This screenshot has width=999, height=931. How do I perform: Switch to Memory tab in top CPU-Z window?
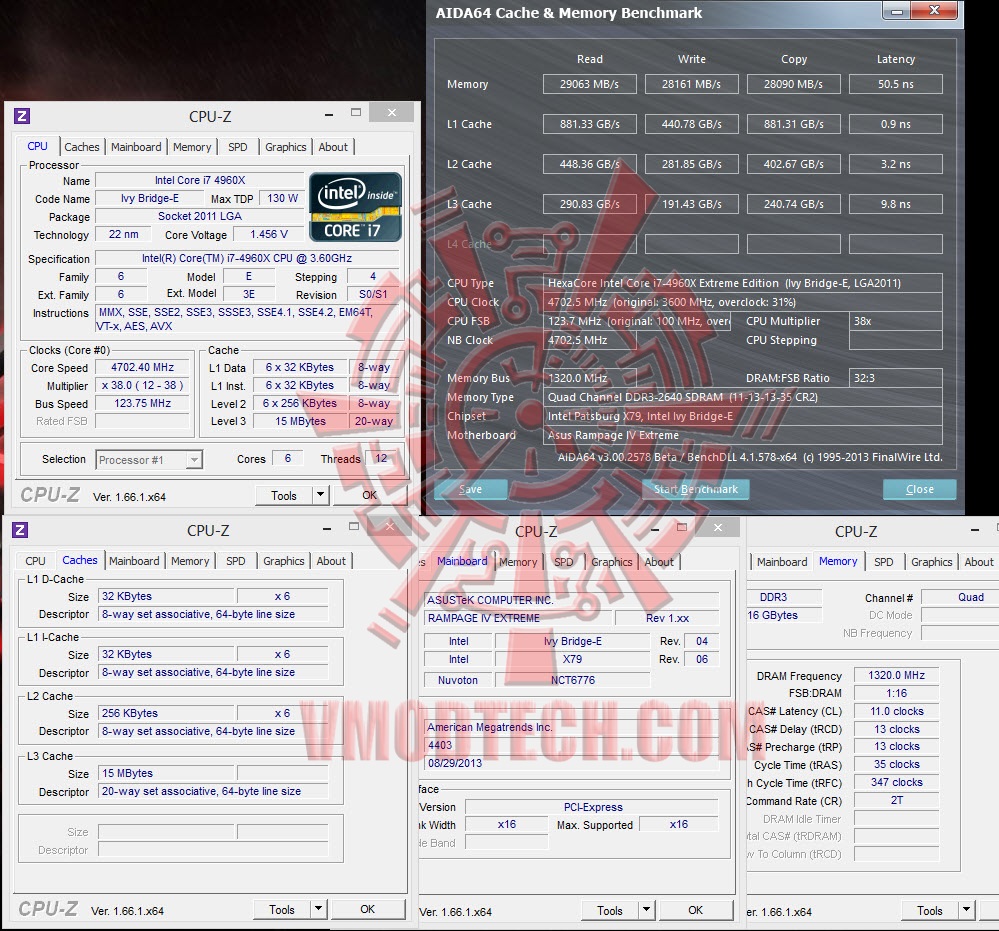tap(192, 147)
